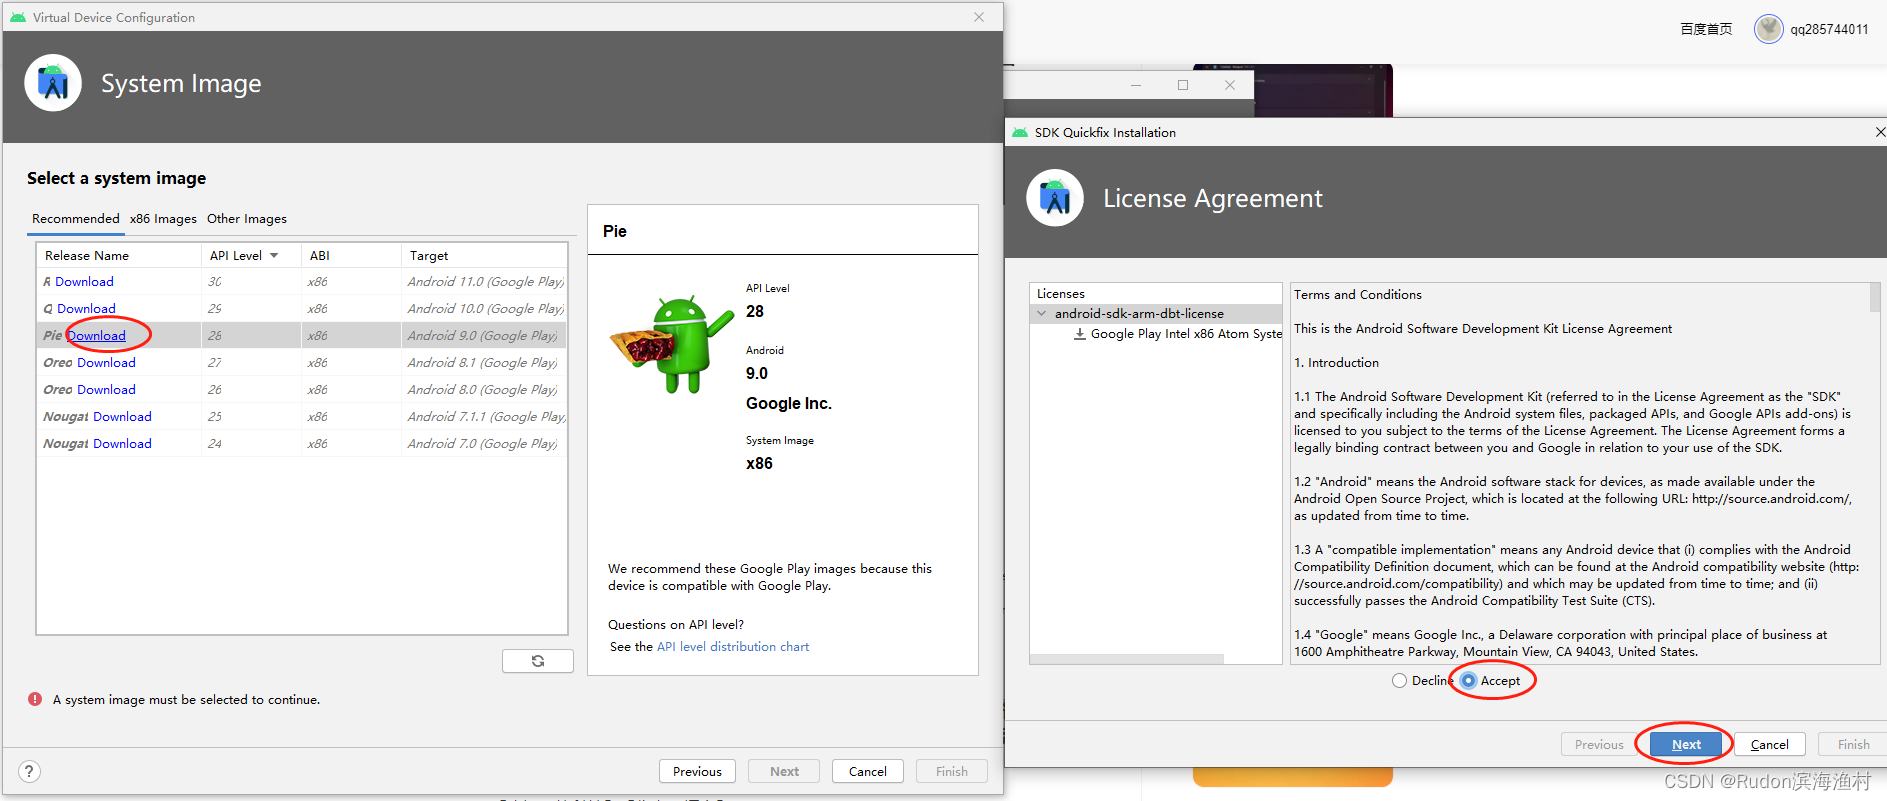
Task: Switch to the x86 Images tab
Action: coord(163,219)
